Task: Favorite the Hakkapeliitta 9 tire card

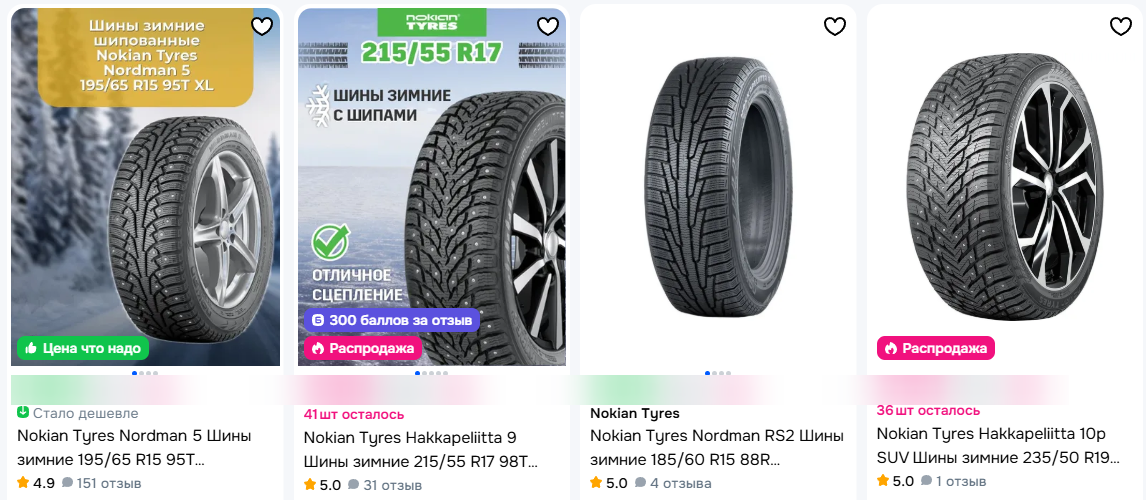Action: pyautogui.click(x=548, y=26)
